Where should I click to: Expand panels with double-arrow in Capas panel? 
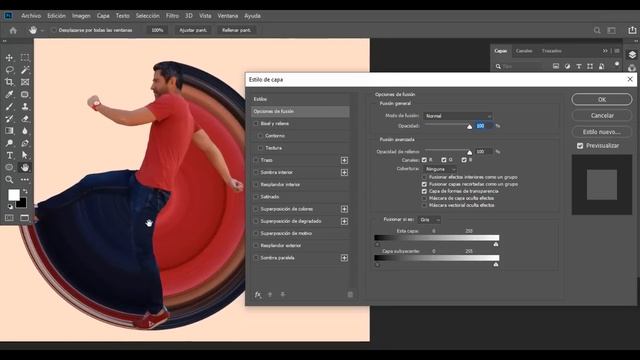[x=605, y=51]
